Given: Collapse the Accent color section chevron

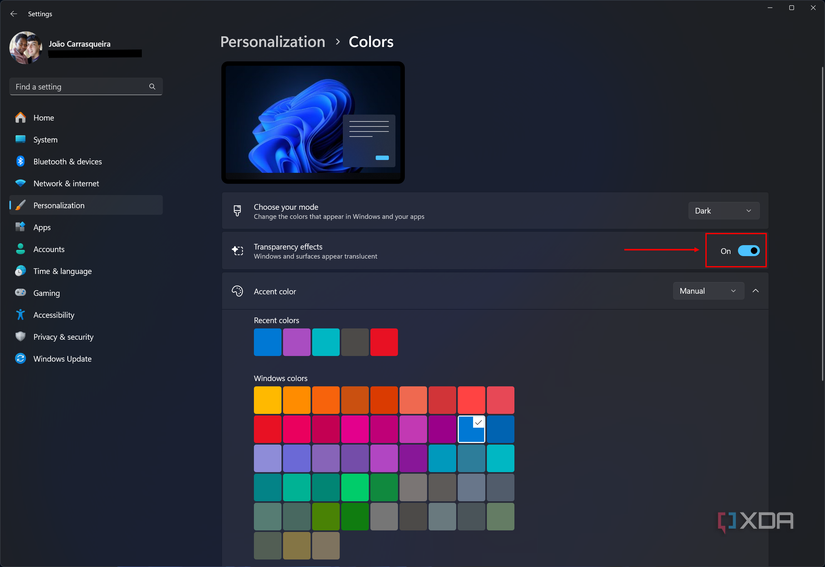Looking at the screenshot, I should click(x=756, y=291).
